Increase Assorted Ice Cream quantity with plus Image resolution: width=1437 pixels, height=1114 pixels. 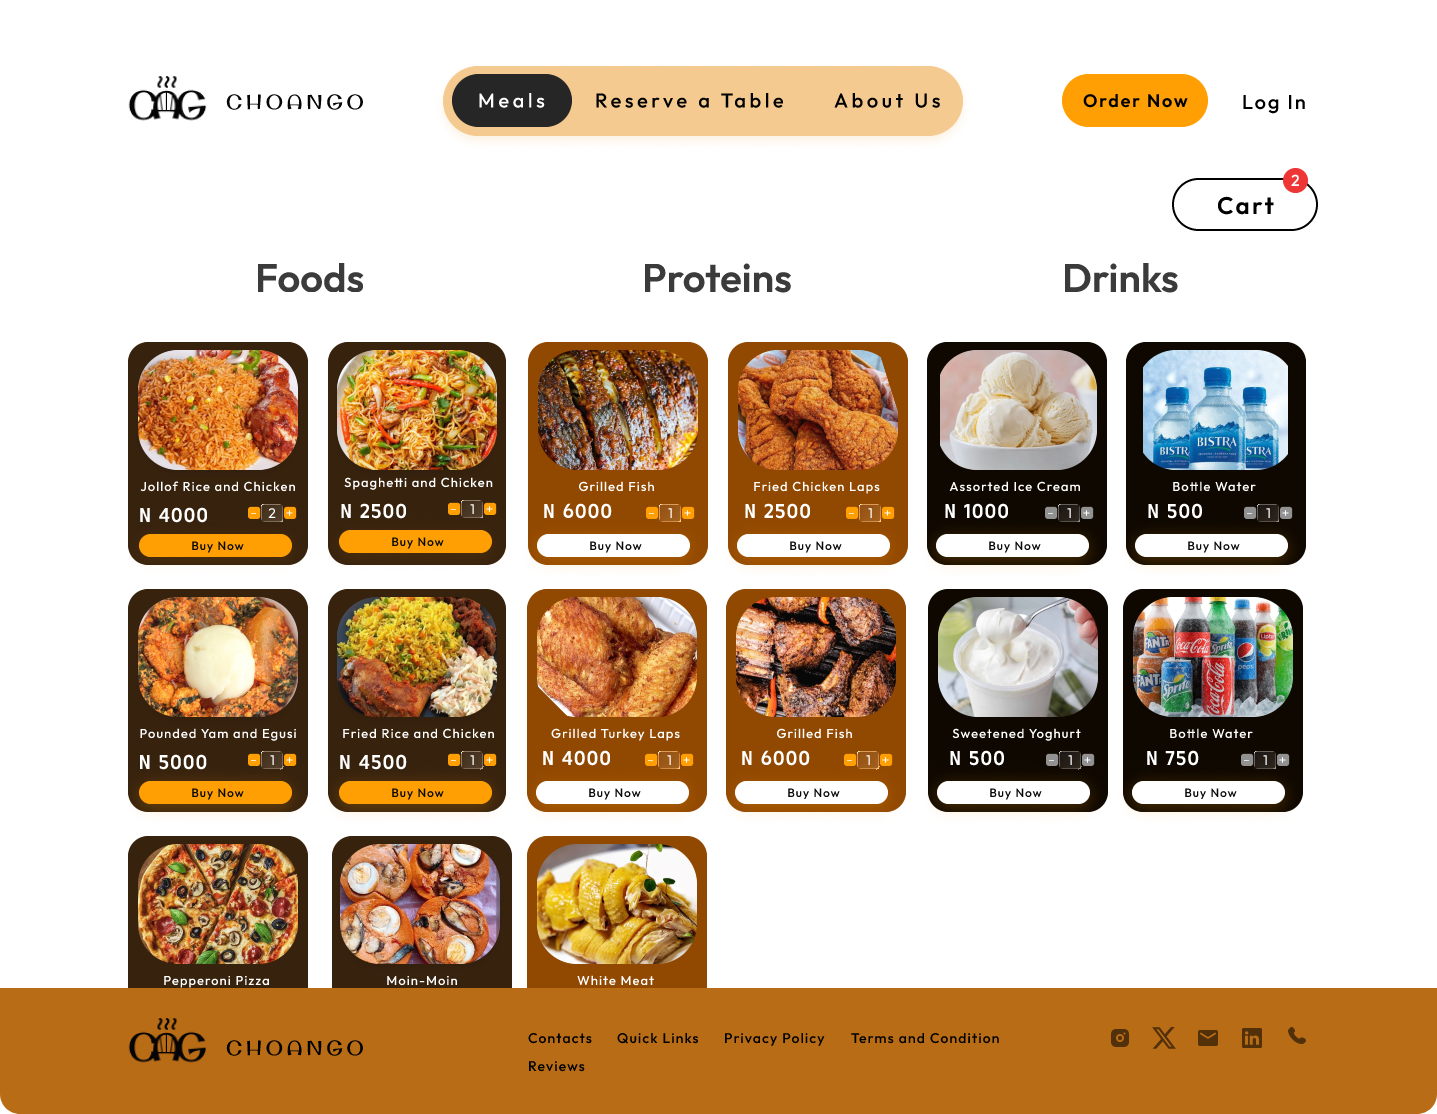pyautogui.click(x=1087, y=513)
